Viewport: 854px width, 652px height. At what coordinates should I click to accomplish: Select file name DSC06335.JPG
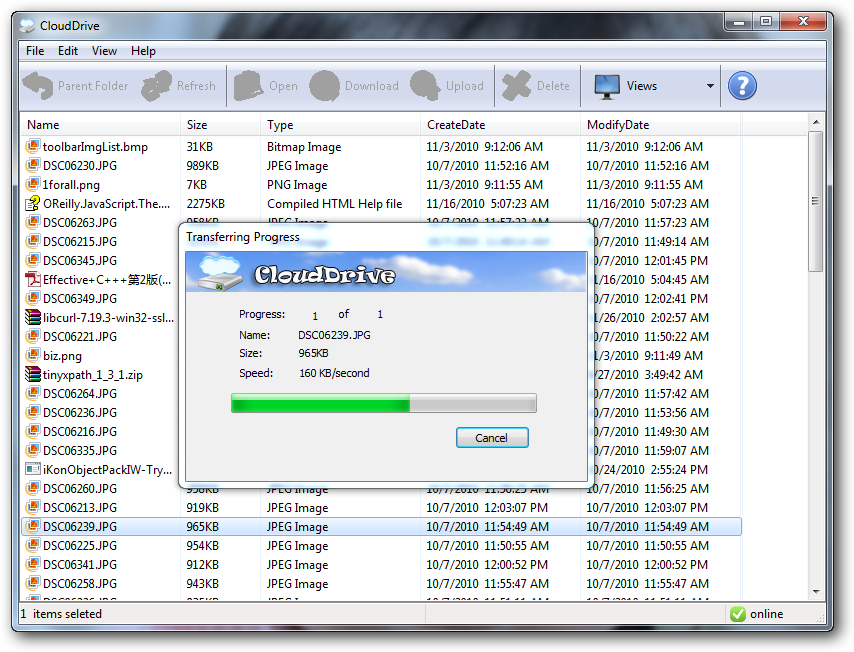(80, 450)
